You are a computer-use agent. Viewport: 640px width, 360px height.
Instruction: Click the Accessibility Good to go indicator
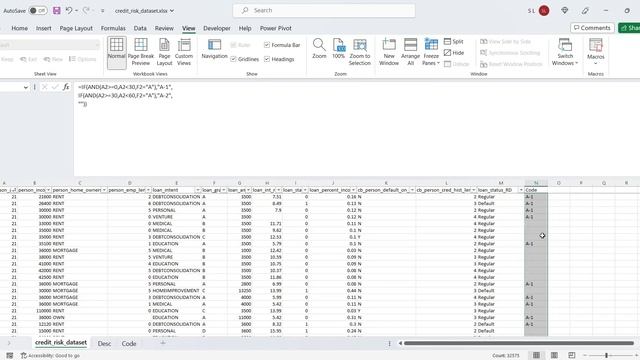point(50,356)
